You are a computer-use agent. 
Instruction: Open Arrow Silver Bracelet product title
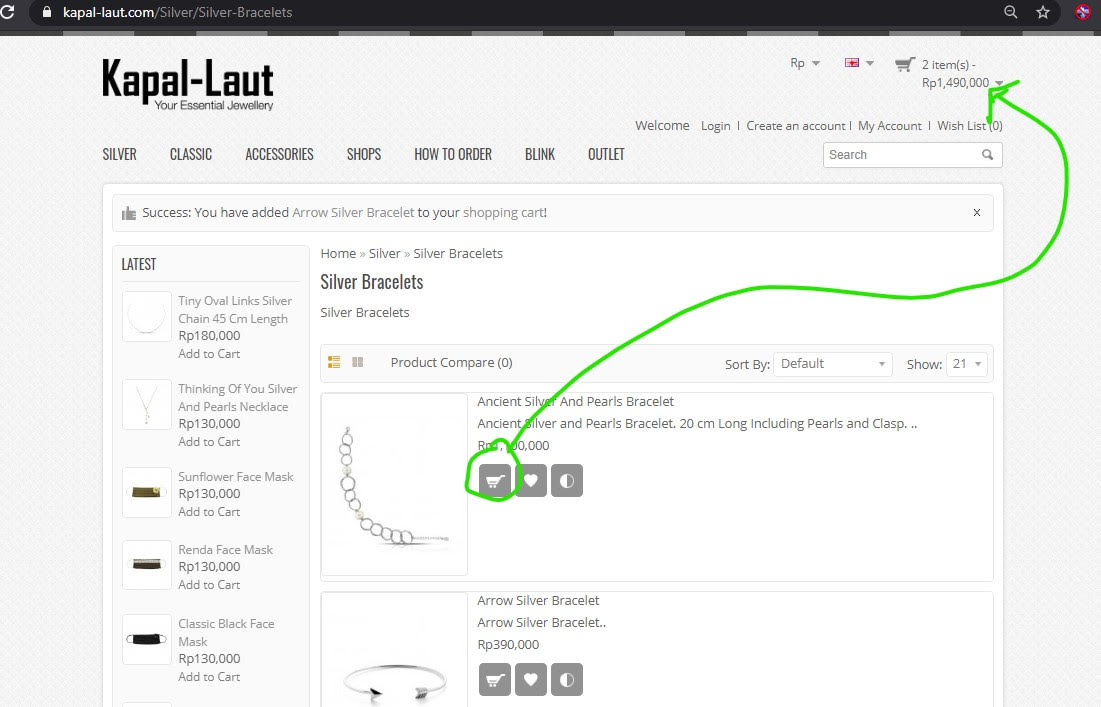click(x=538, y=600)
